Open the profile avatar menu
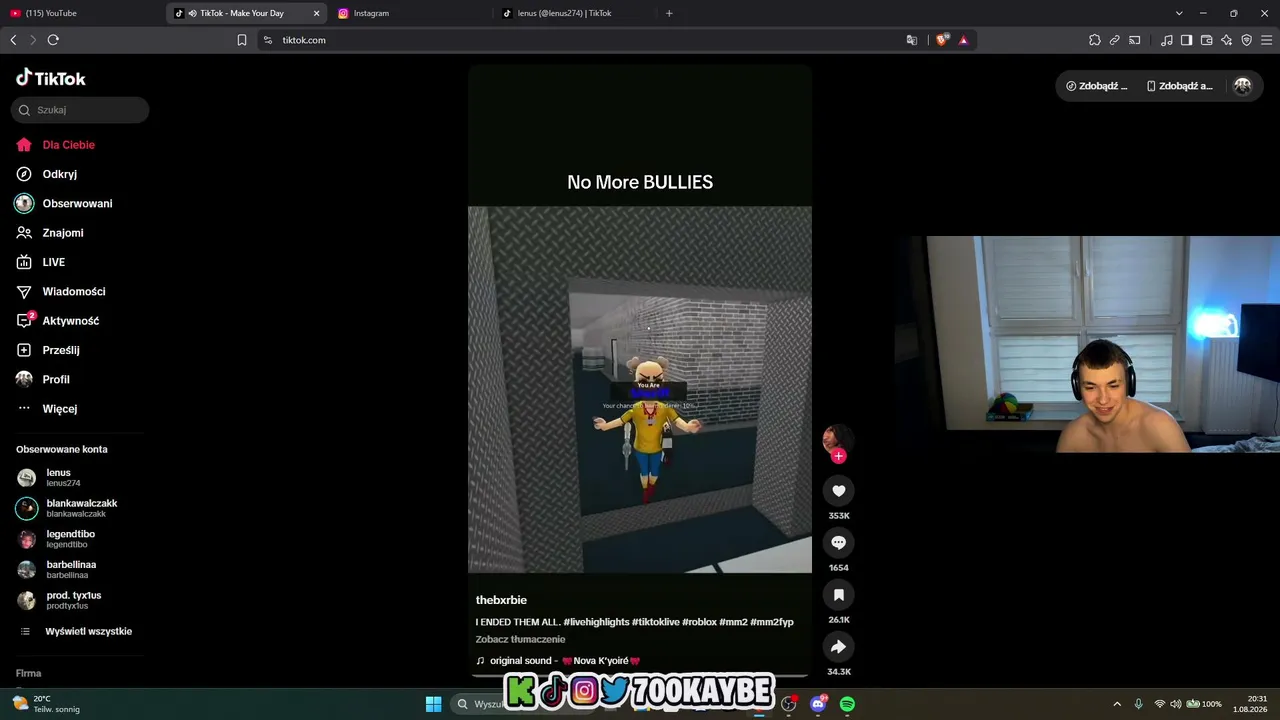This screenshot has height=720, width=1280. [1243, 86]
